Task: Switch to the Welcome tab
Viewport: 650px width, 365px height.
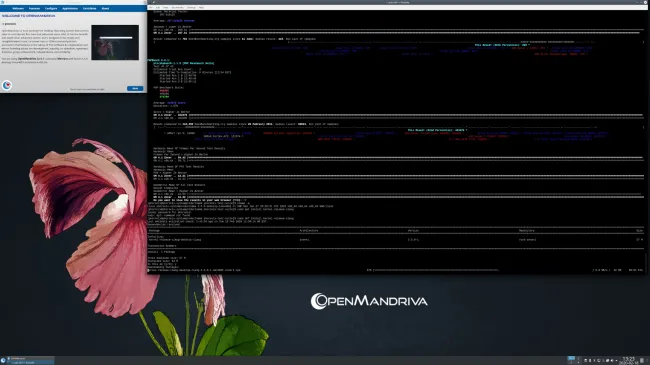Action: click(x=18, y=8)
